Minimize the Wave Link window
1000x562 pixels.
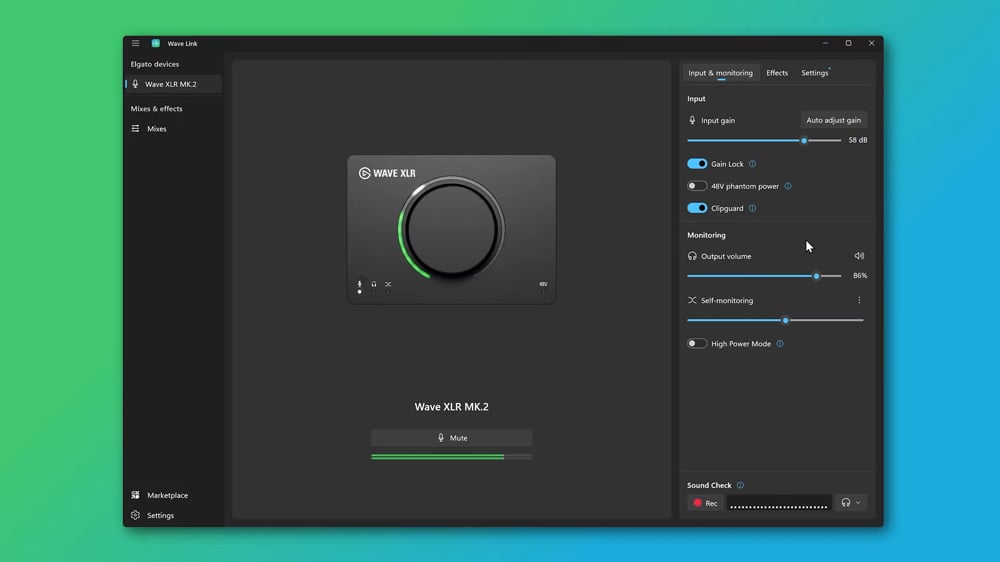825,43
